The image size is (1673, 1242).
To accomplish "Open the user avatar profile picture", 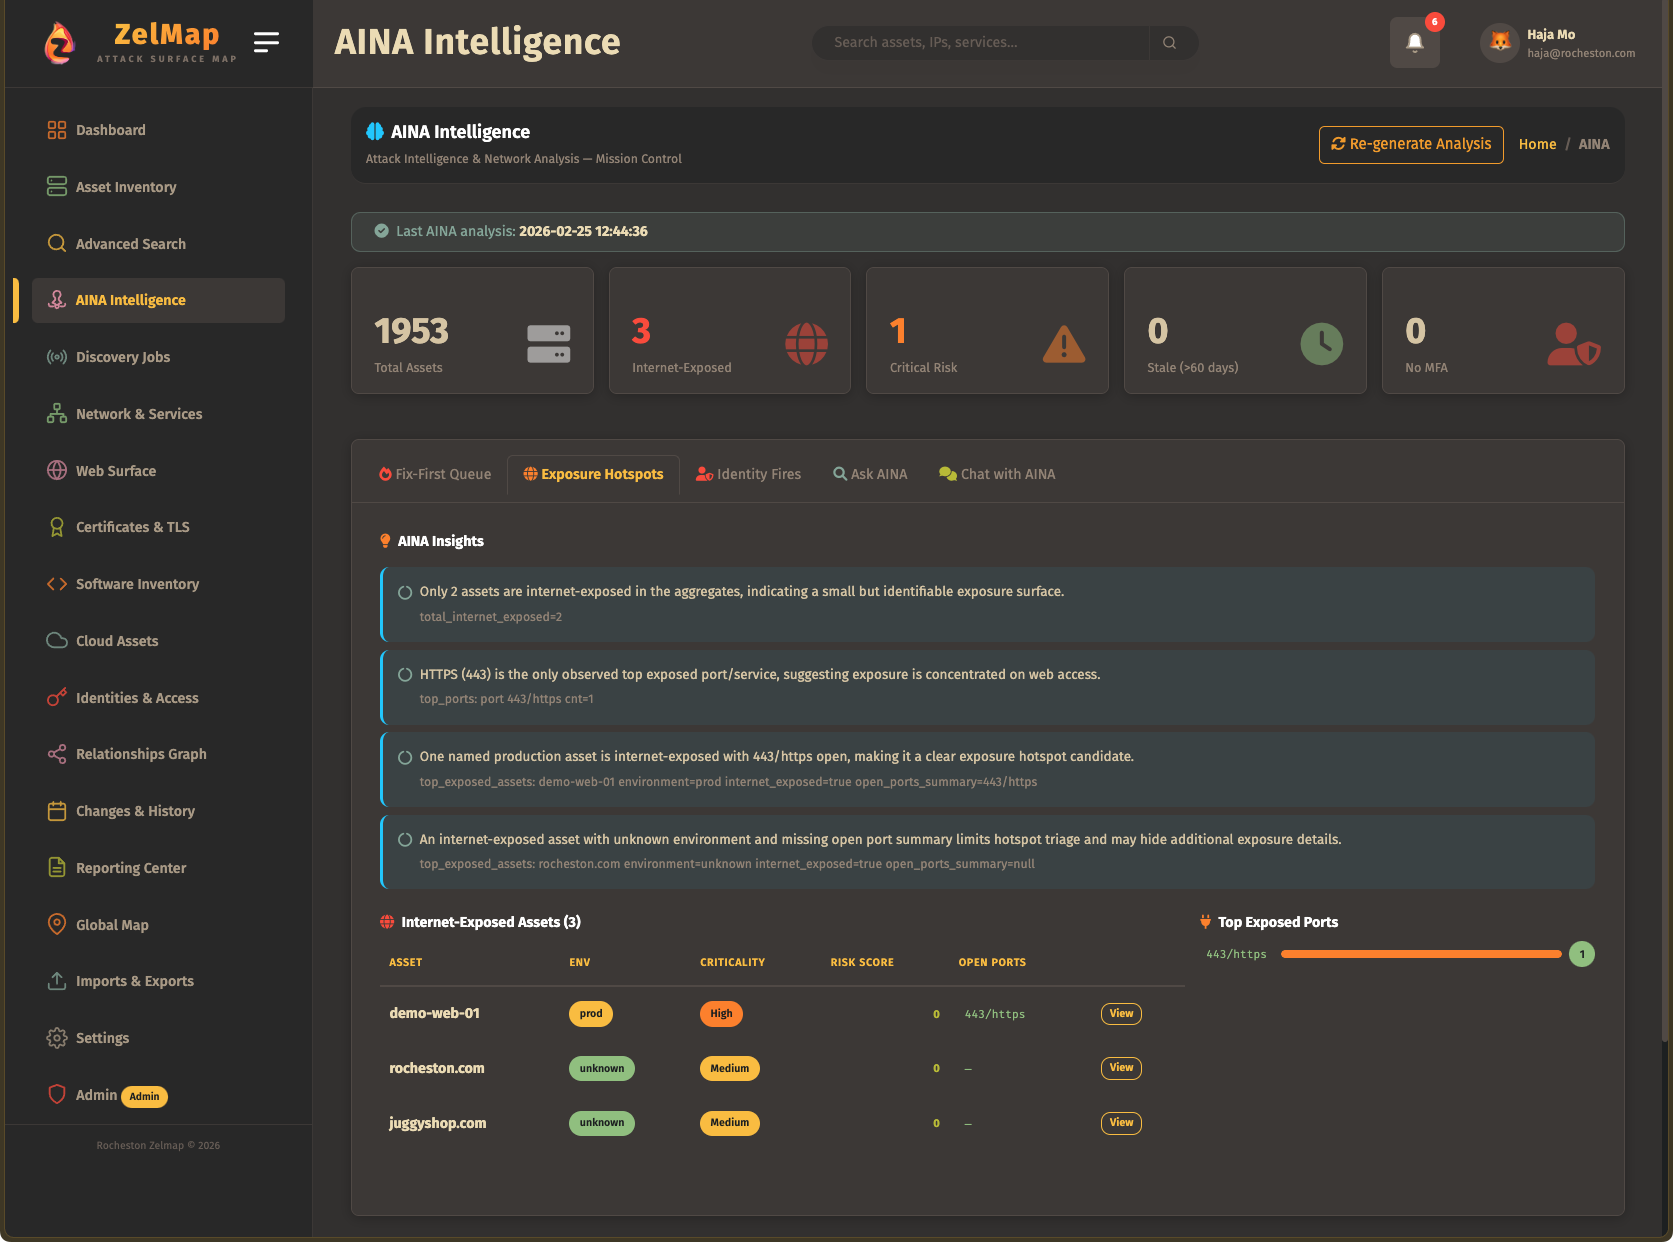I will click(x=1499, y=43).
